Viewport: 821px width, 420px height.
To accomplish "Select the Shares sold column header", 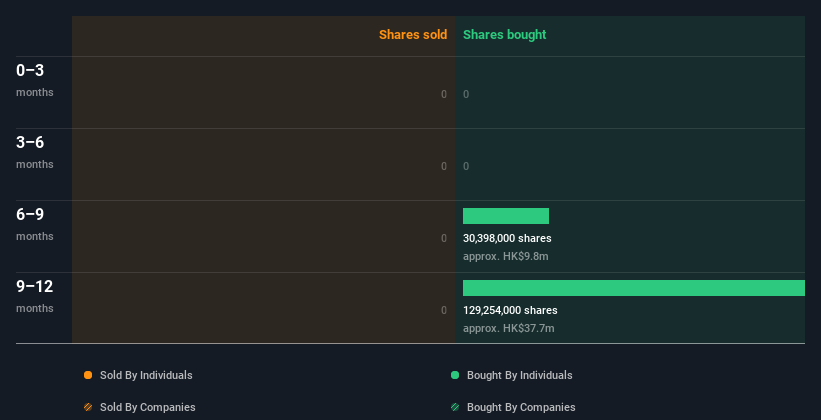I will tap(413, 35).
